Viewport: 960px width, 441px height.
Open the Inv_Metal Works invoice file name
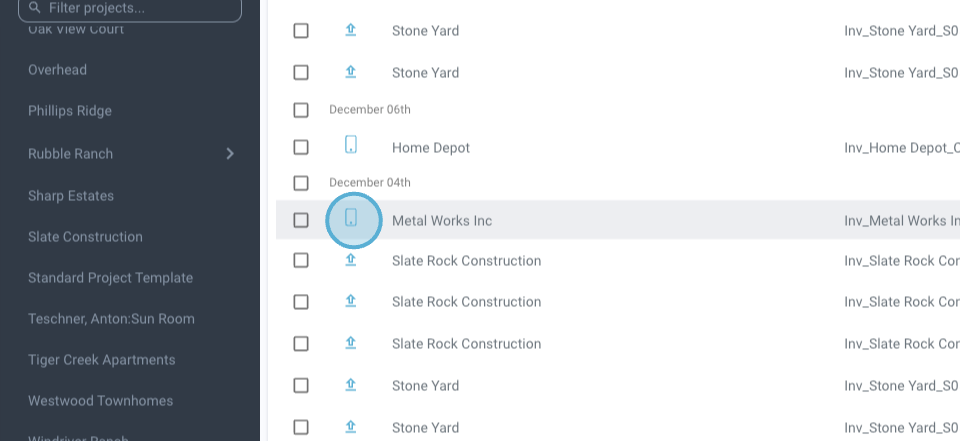tap(901, 220)
